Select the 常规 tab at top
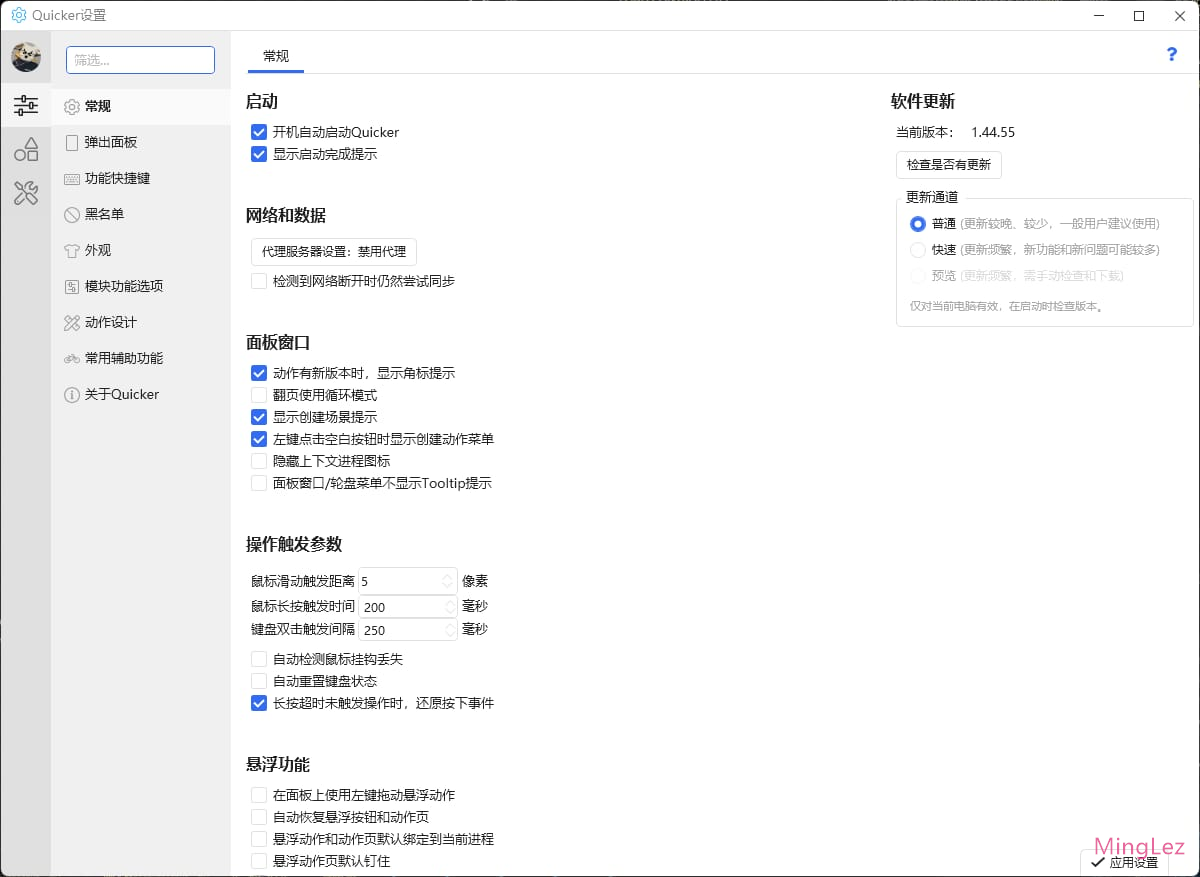Viewport: 1200px width, 877px height. (276, 56)
